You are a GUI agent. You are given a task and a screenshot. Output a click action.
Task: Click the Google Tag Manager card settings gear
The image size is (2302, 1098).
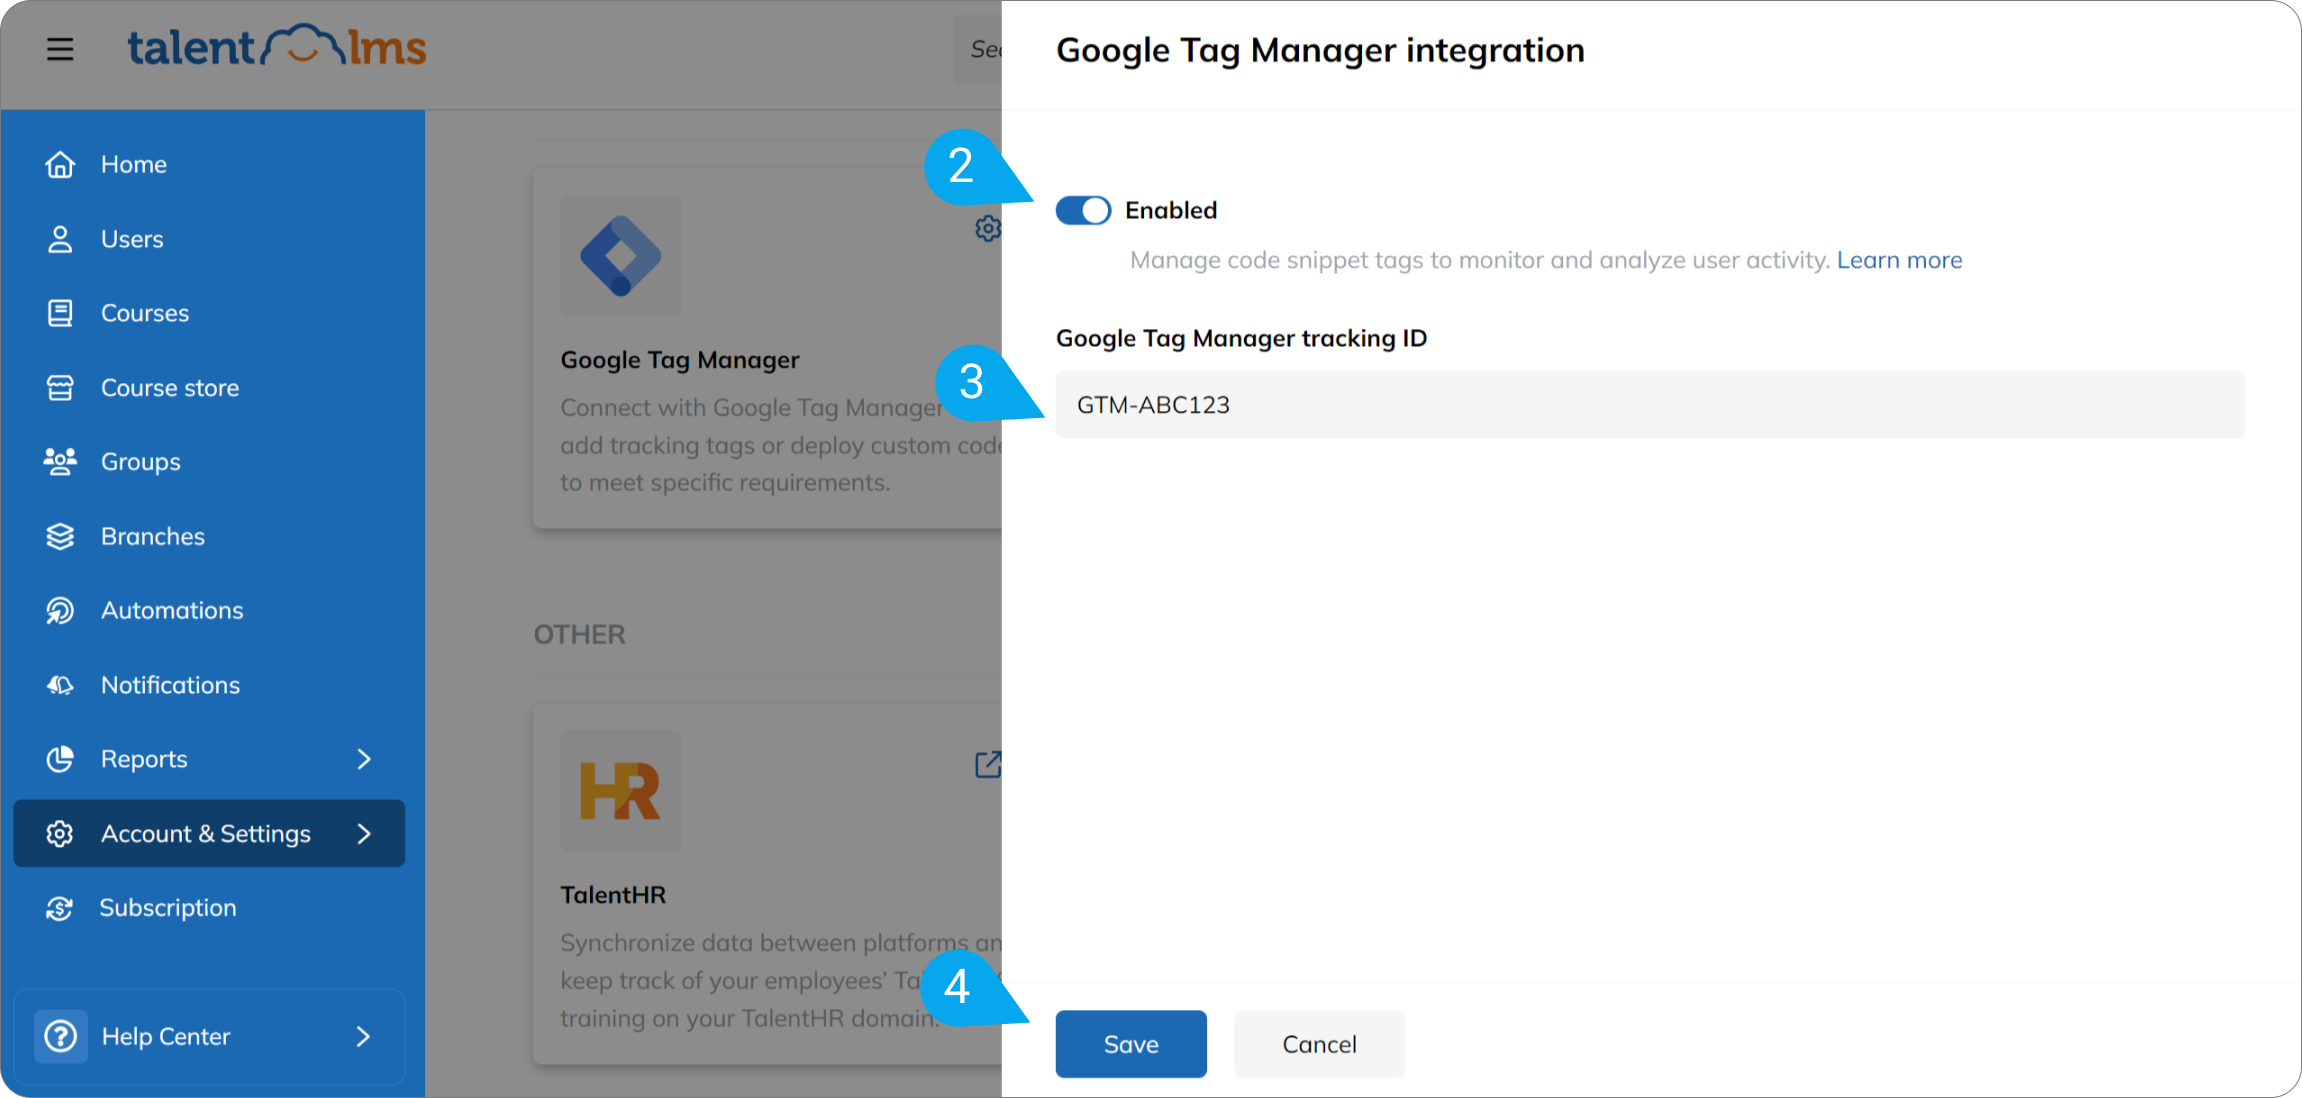[987, 229]
